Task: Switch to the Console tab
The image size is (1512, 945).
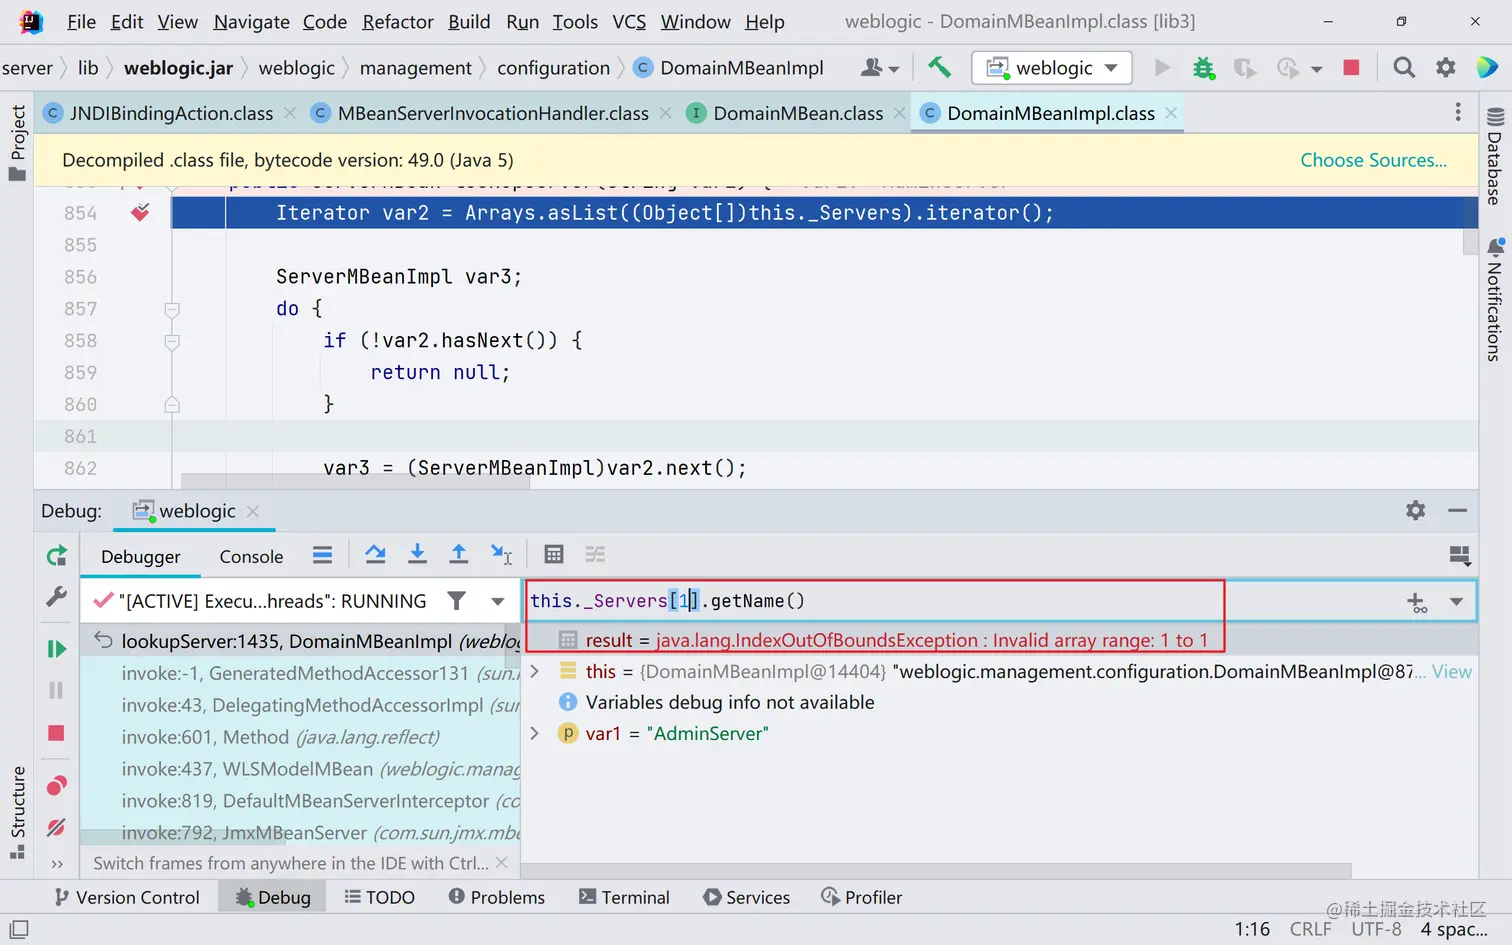Action: (x=251, y=556)
